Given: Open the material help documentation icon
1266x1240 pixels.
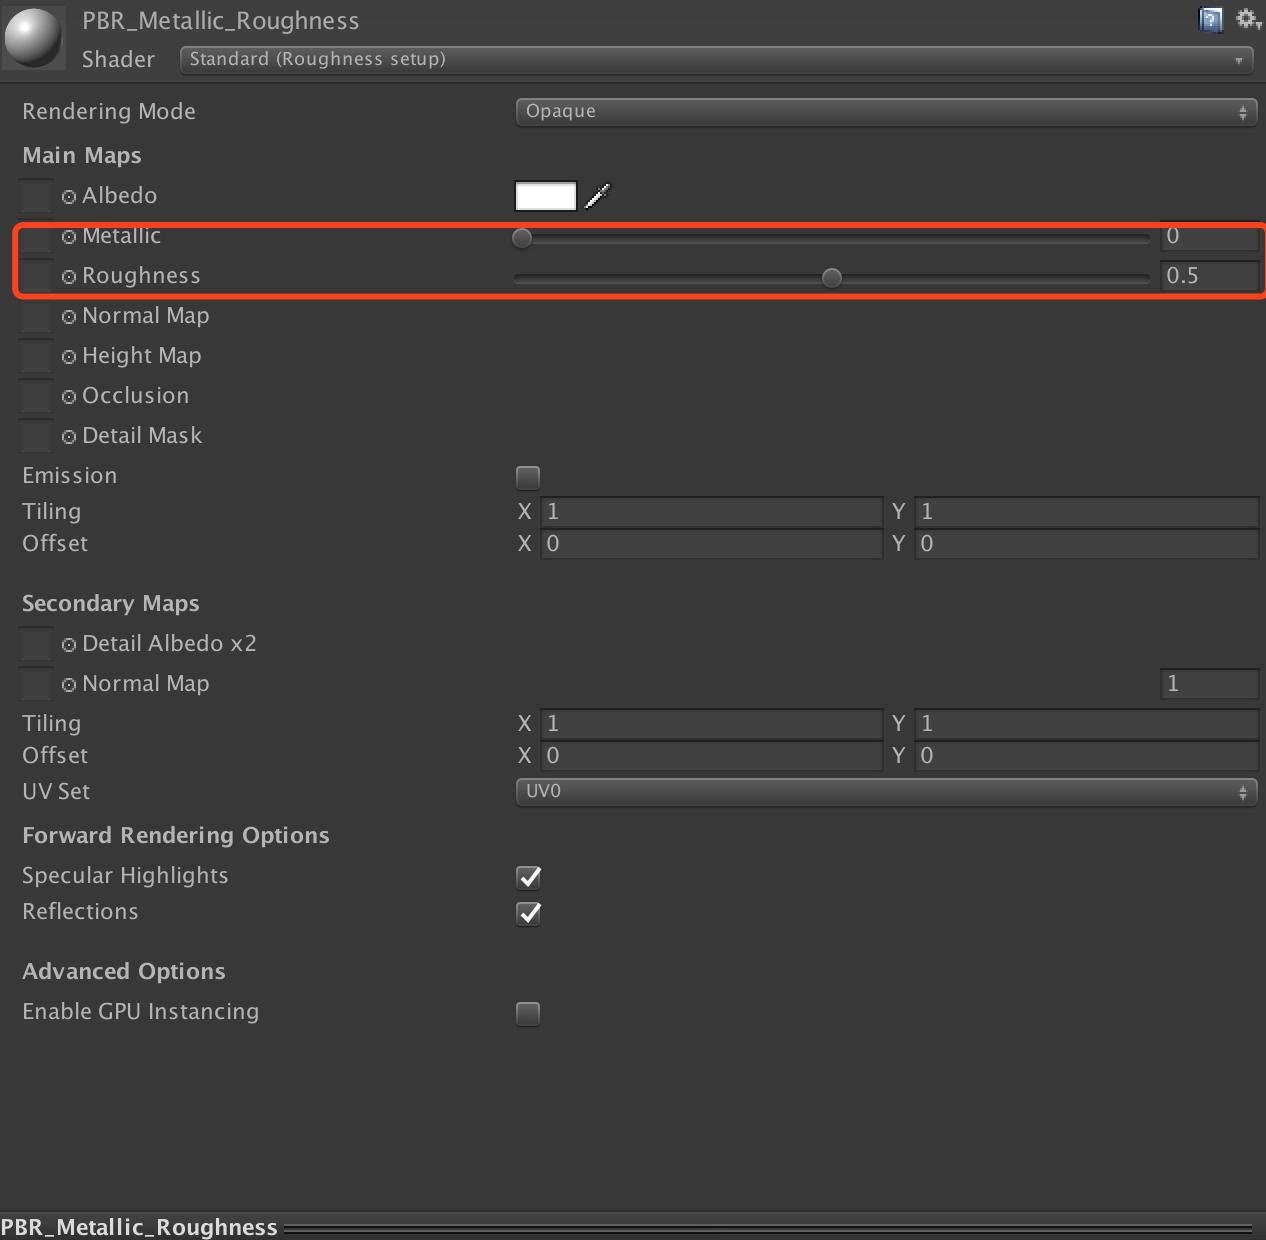Looking at the screenshot, I should pyautogui.click(x=1210, y=20).
